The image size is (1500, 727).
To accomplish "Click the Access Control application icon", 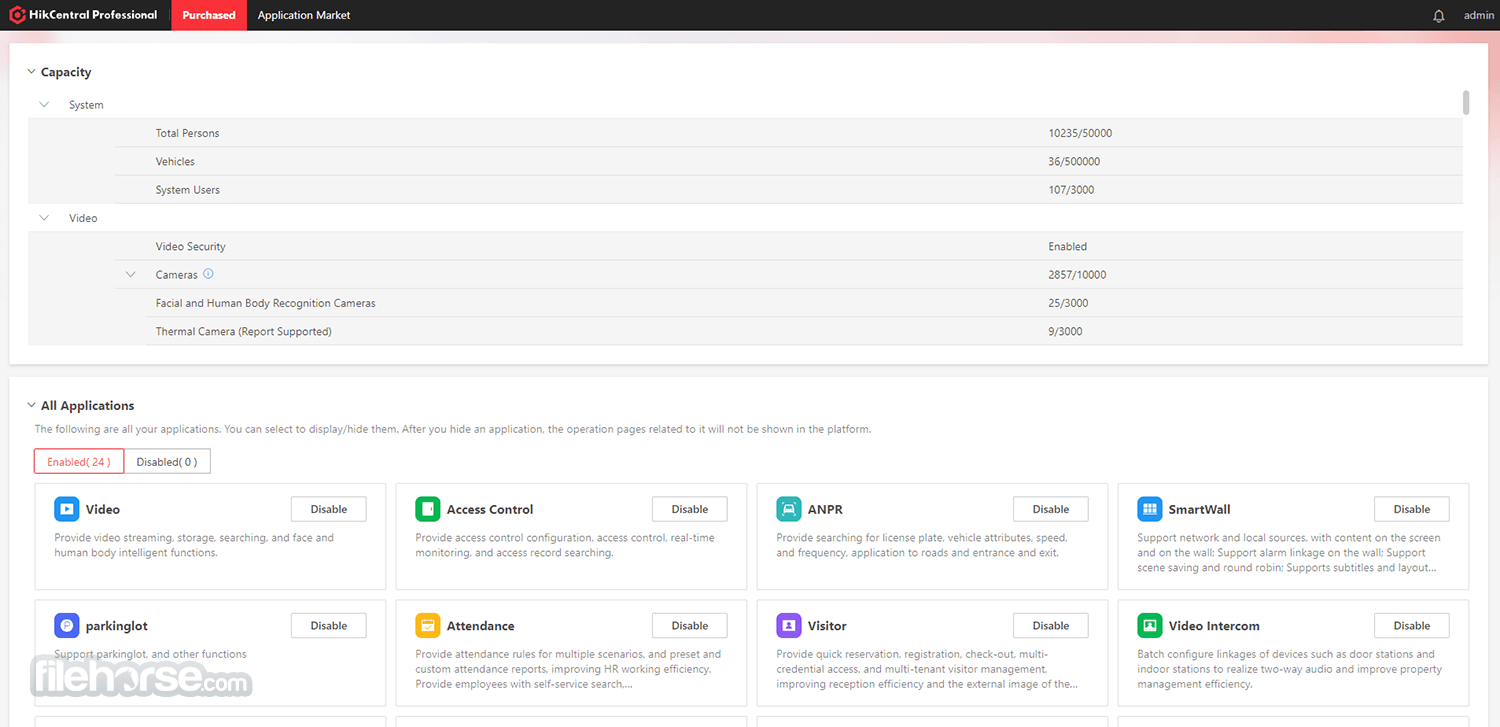I will (x=428, y=509).
